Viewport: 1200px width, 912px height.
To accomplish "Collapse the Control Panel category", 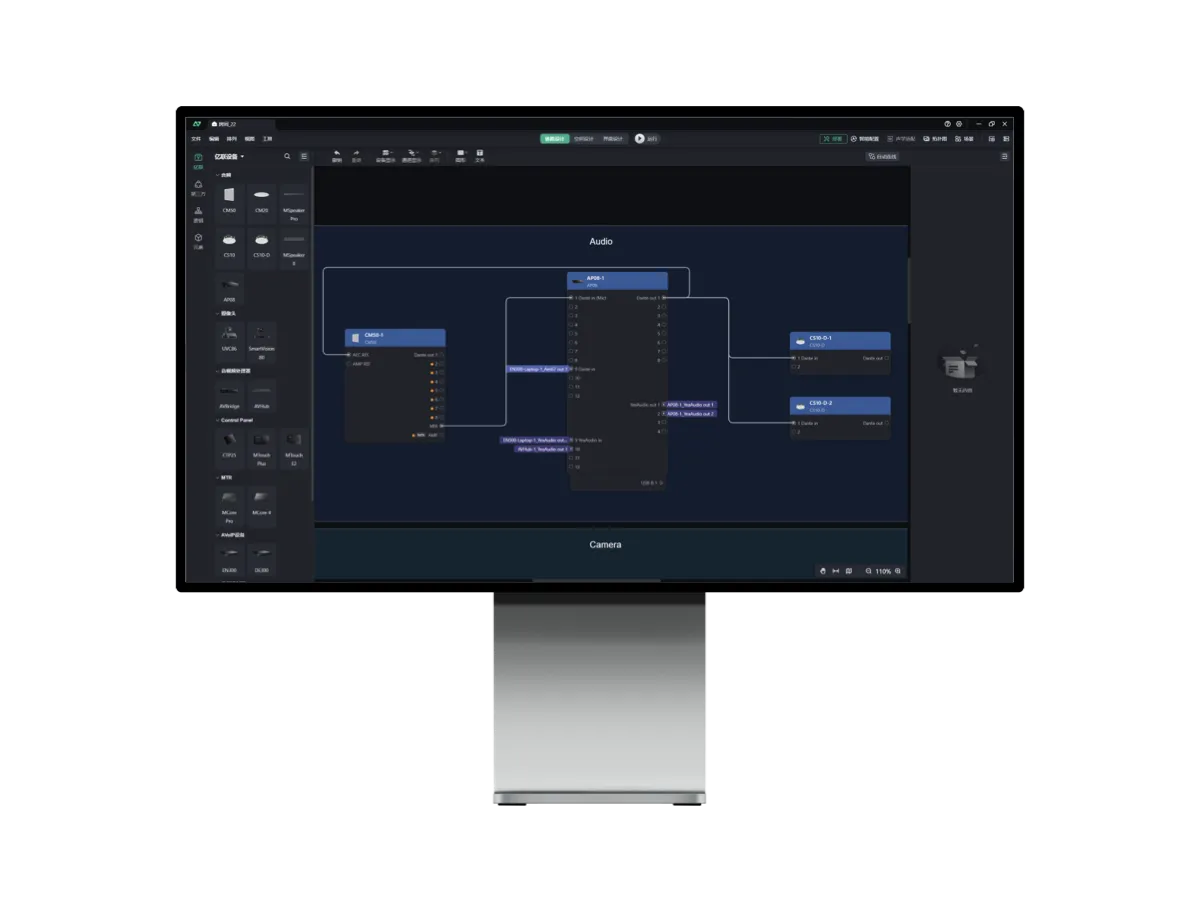I will [236, 420].
